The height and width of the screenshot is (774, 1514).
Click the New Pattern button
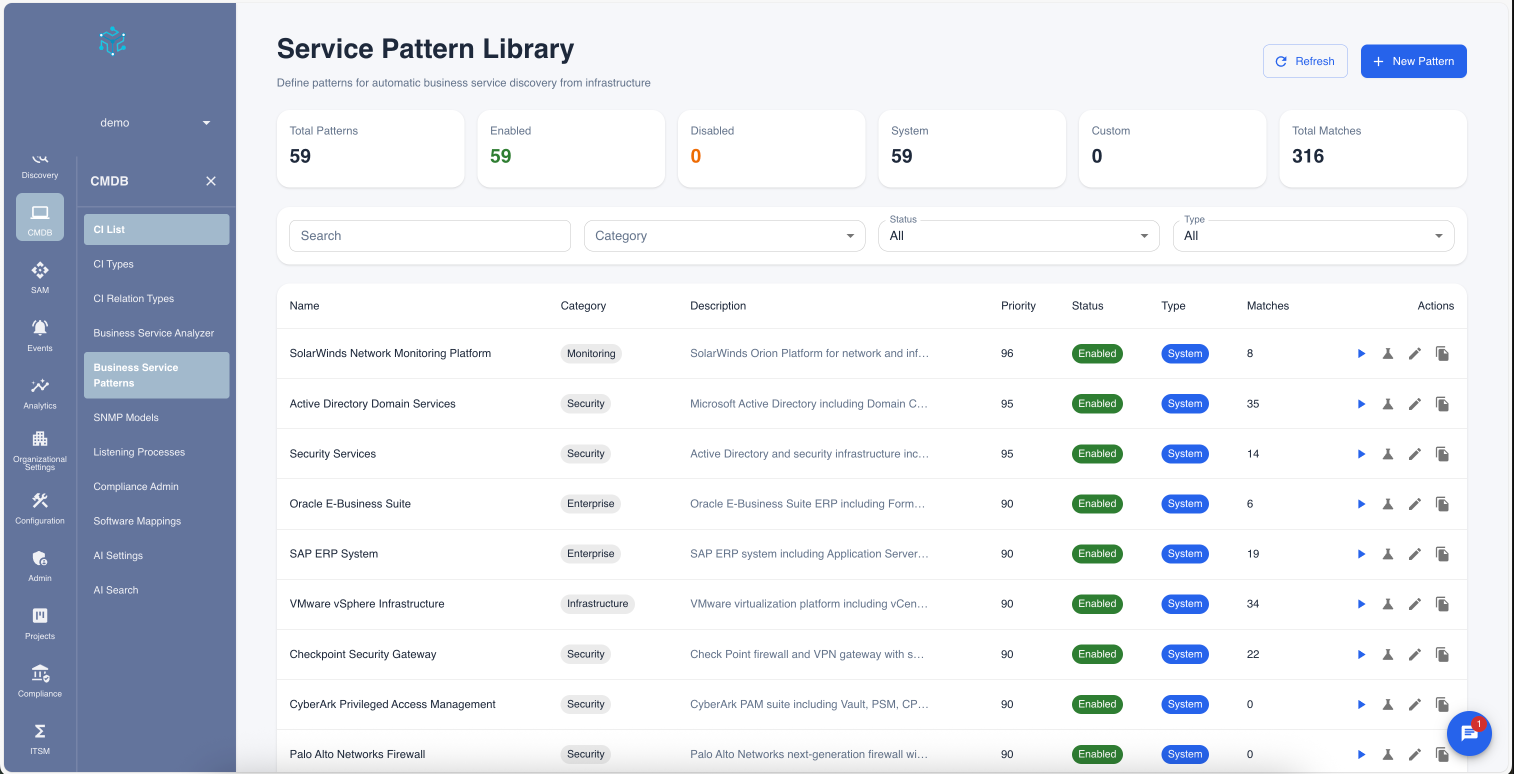(x=1413, y=61)
